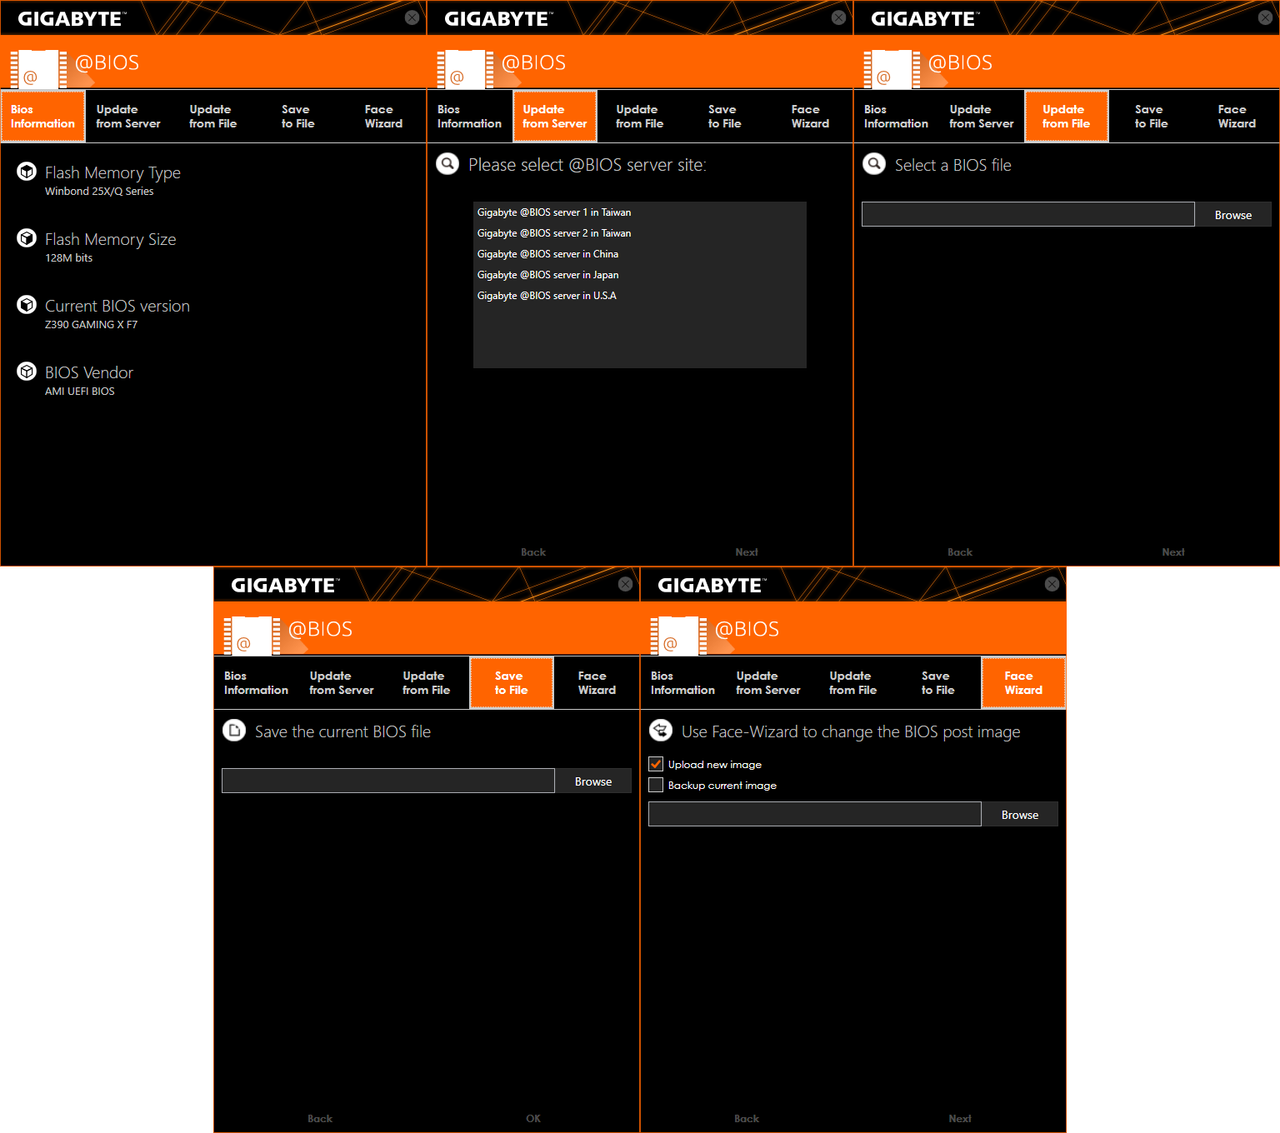Open Save to File in the flash-memory info window
1280x1133 pixels.
[298, 117]
